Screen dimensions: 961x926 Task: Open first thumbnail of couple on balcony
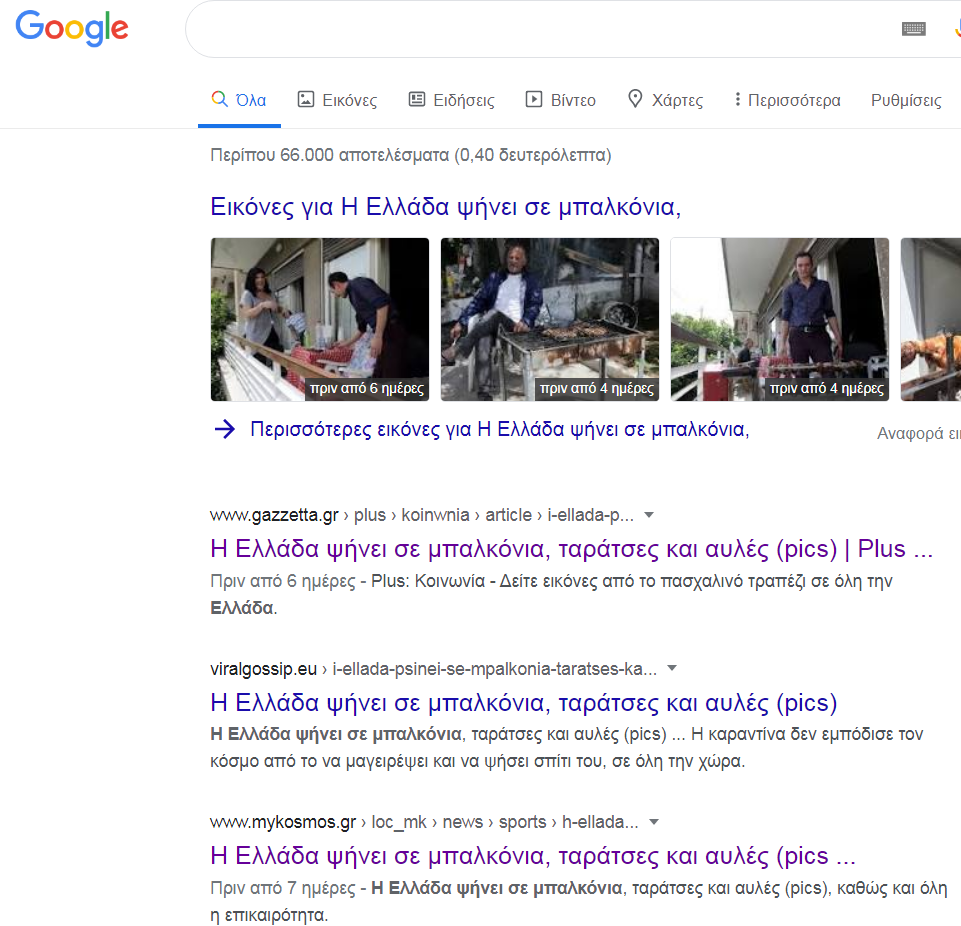pos(320,319)
